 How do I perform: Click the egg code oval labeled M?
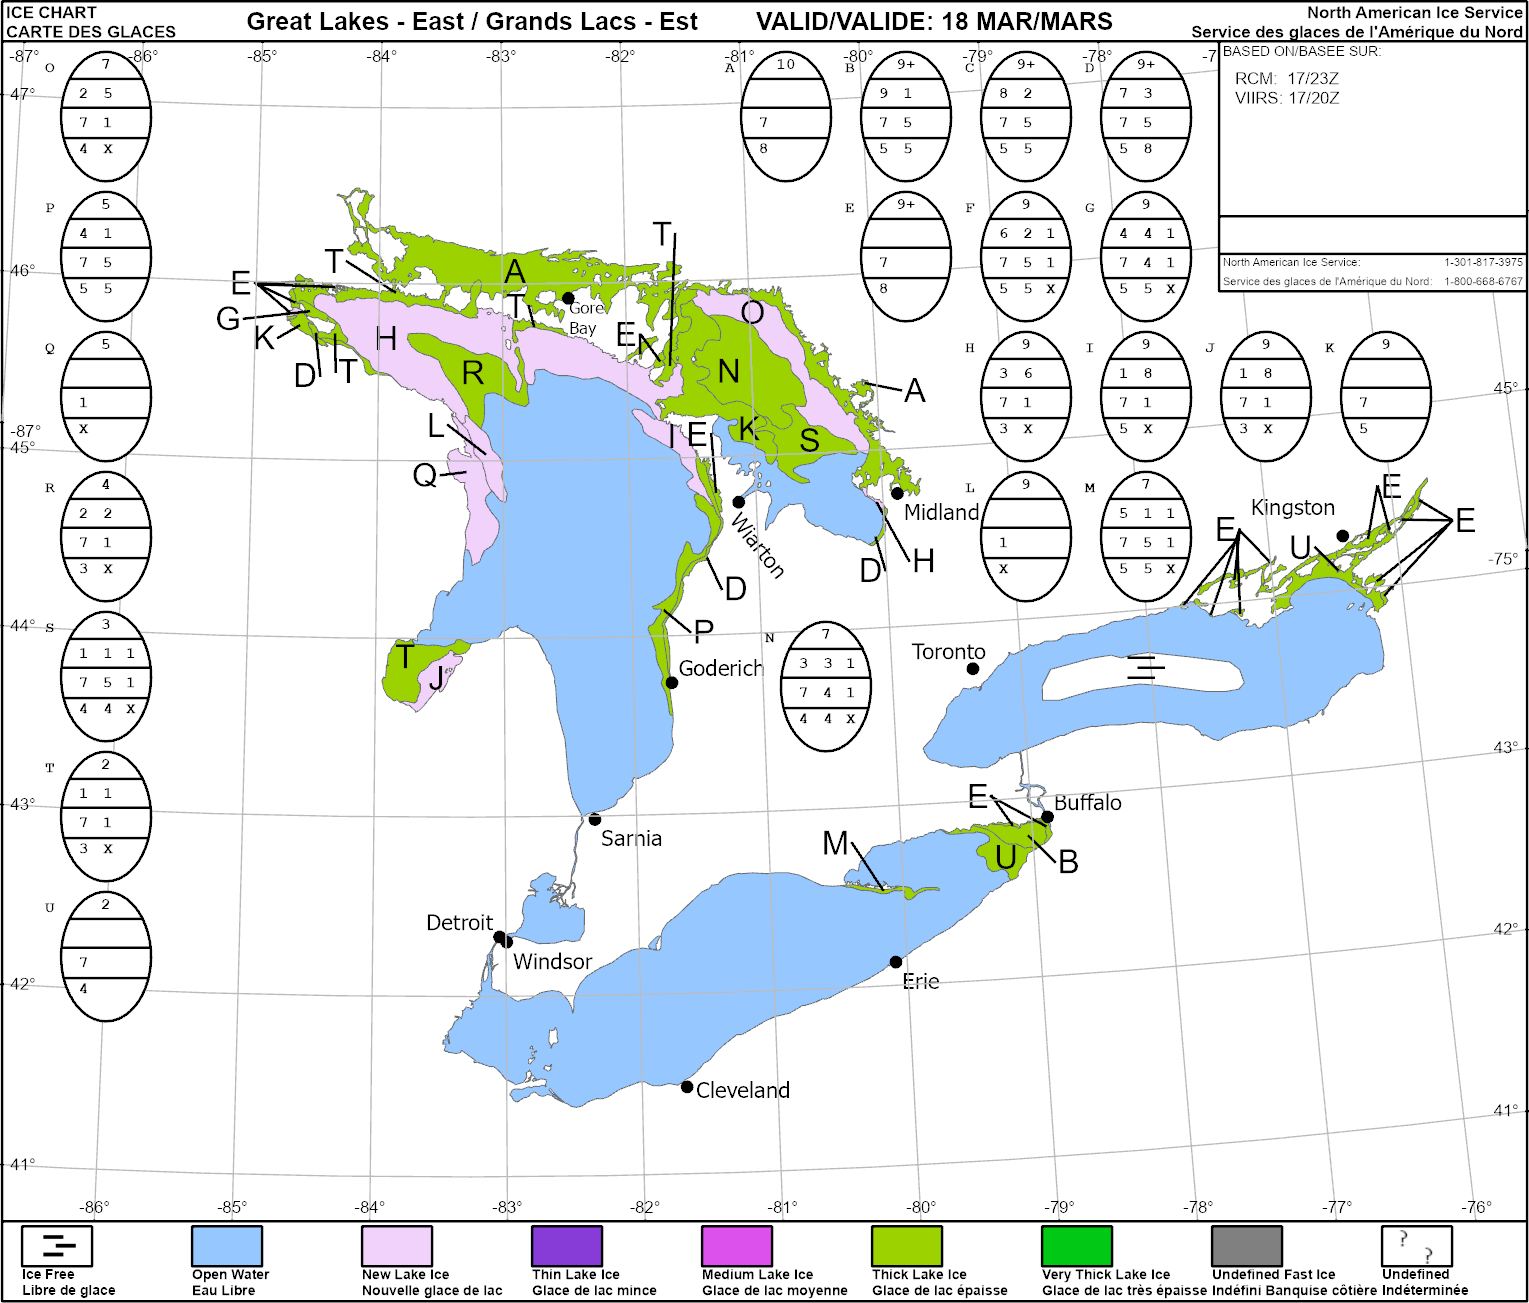coord(1146,536)
